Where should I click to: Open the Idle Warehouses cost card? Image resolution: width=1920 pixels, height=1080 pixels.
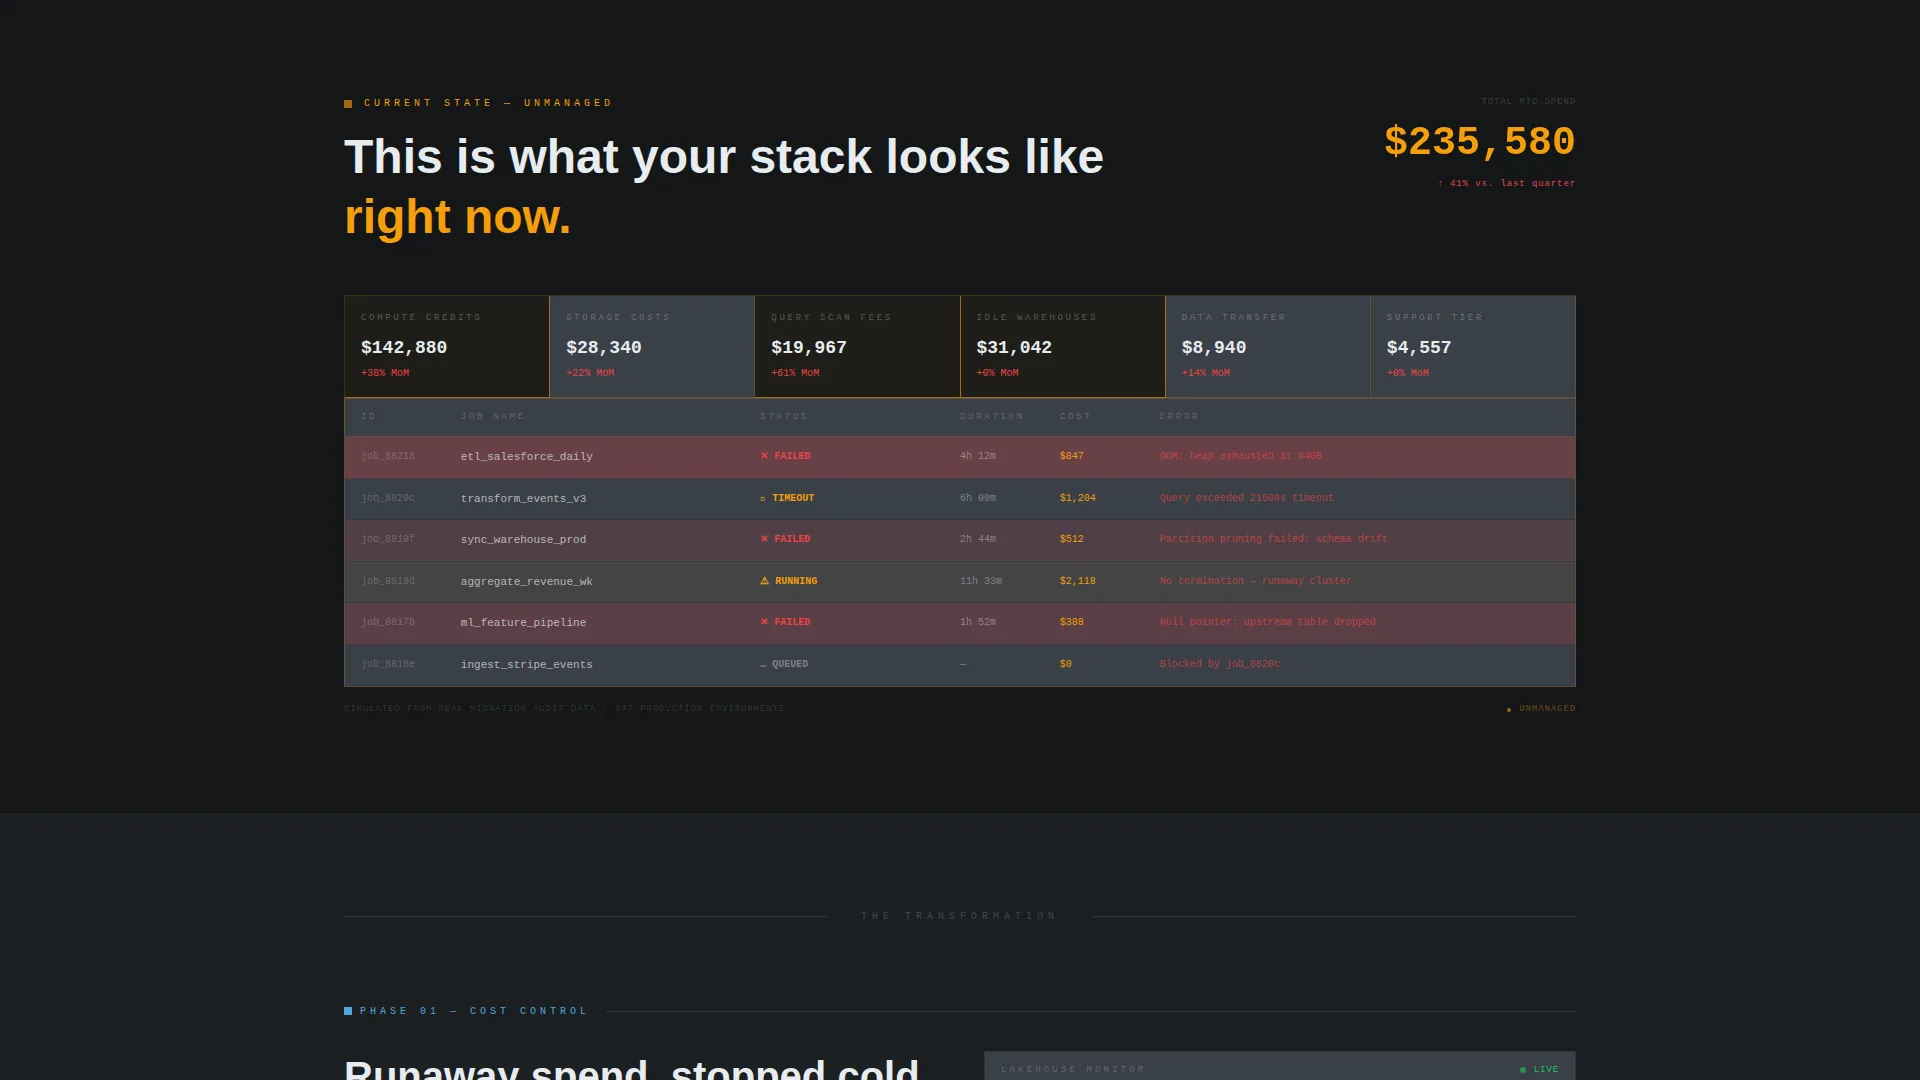[x=1063, y=346]
